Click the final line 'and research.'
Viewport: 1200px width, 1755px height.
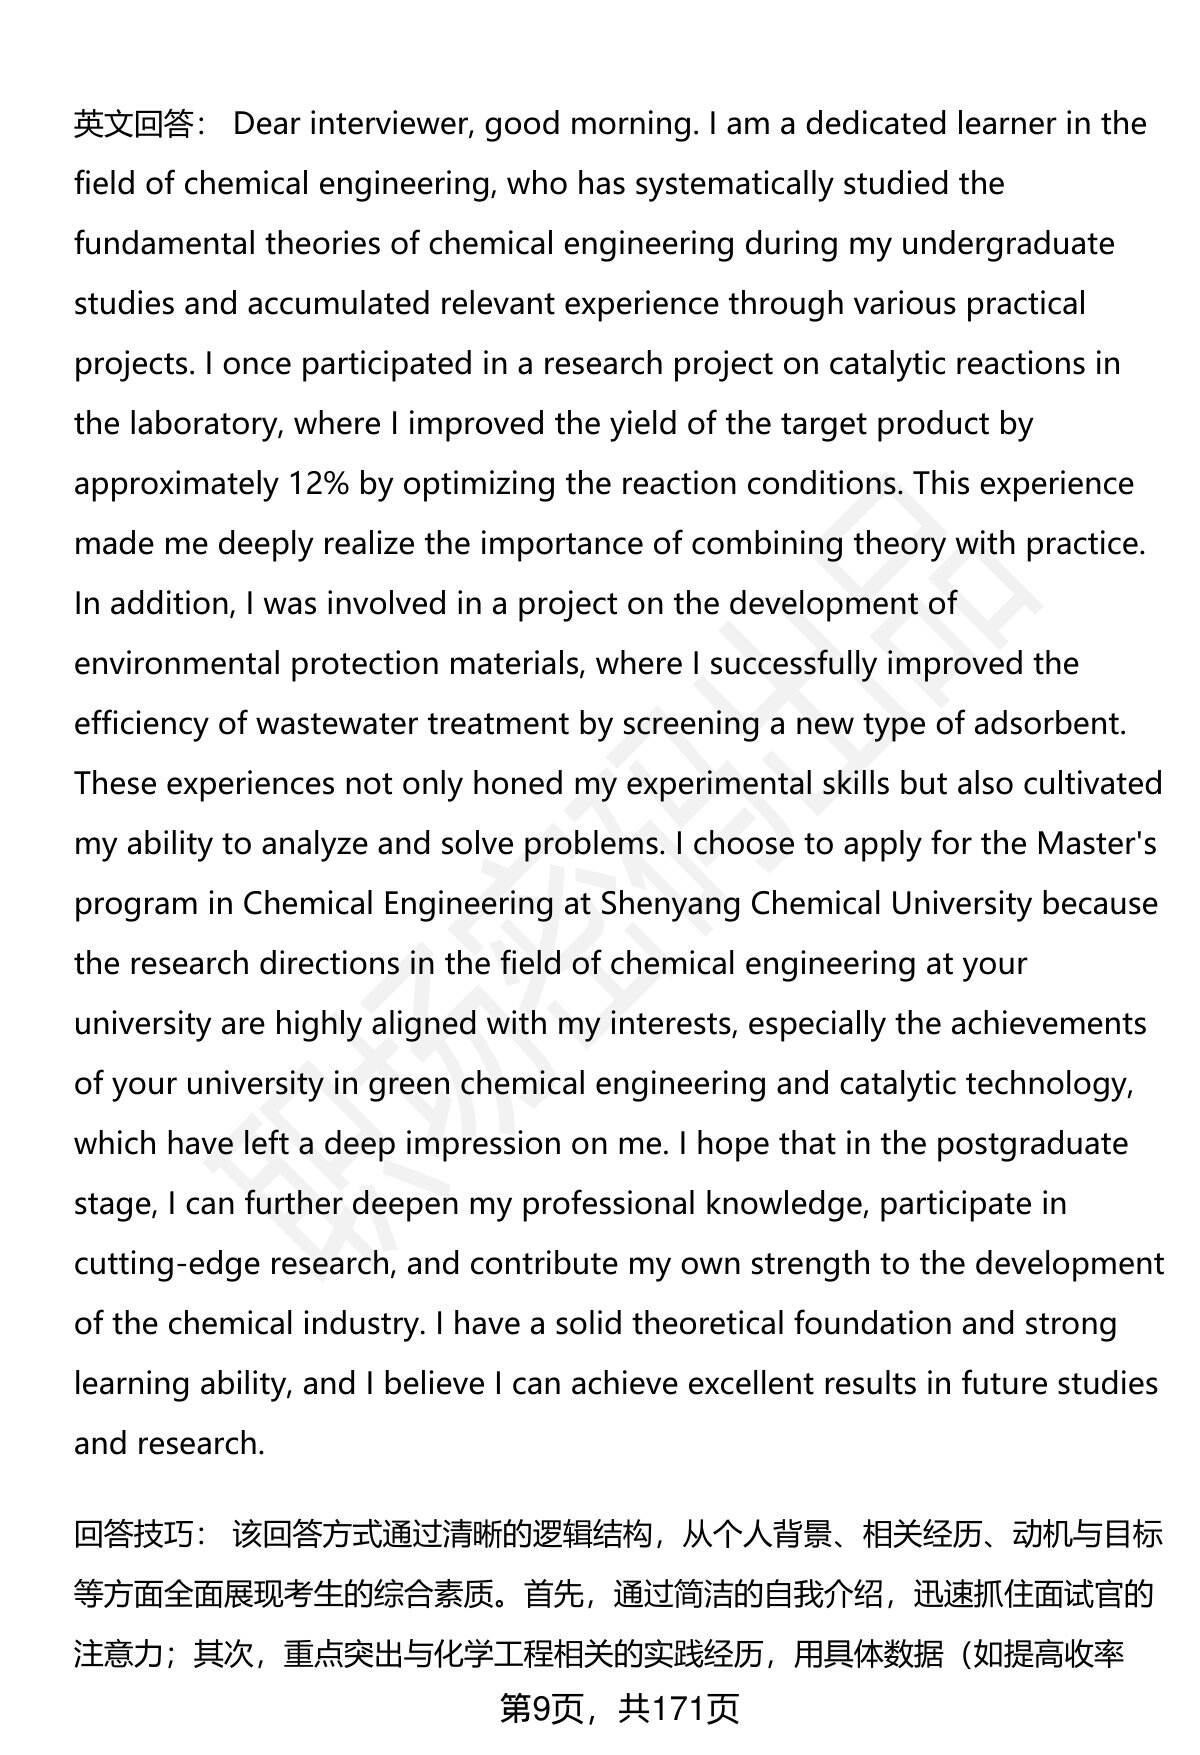169,1444
